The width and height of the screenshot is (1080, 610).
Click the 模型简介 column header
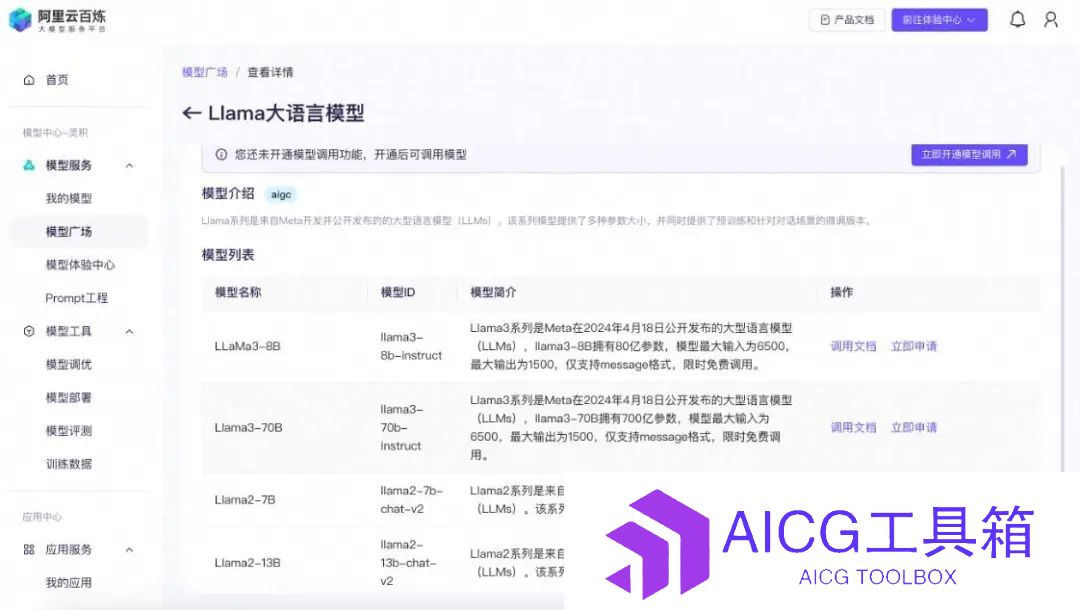point(493,292)
